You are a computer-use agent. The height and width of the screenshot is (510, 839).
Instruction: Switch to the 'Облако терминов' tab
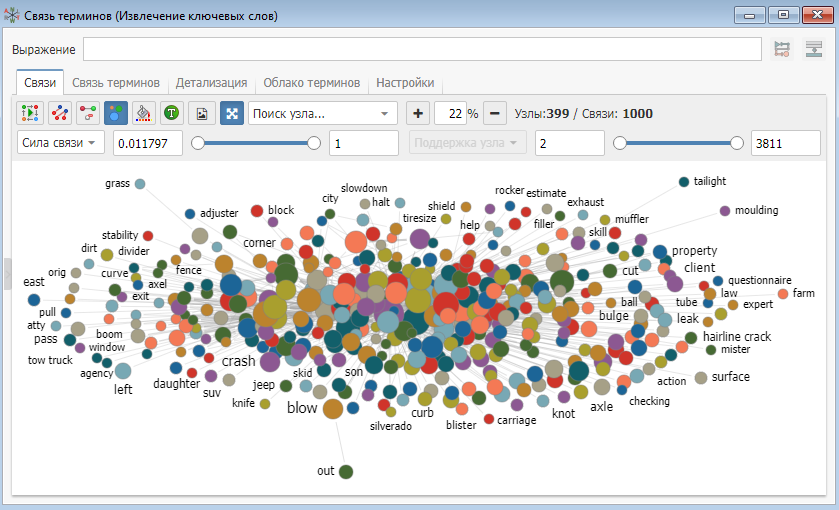pyautogui.click(x=310, y=83)
